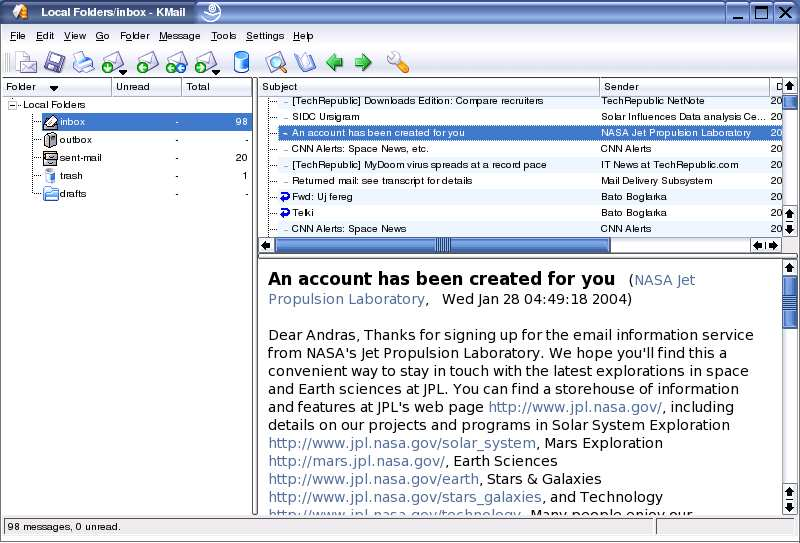Image resolution: width=800 pixels, height=543 pixels.
Task: Open the View menu
Action: tap(74, 36)
